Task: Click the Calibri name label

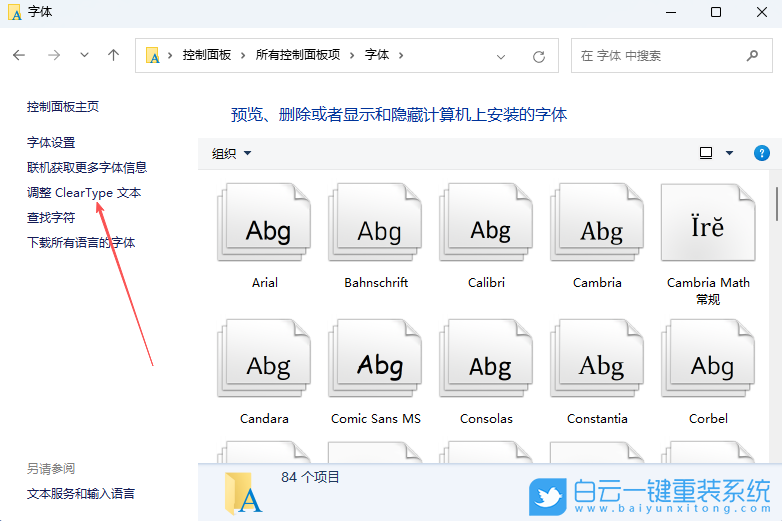Action: 486,283
